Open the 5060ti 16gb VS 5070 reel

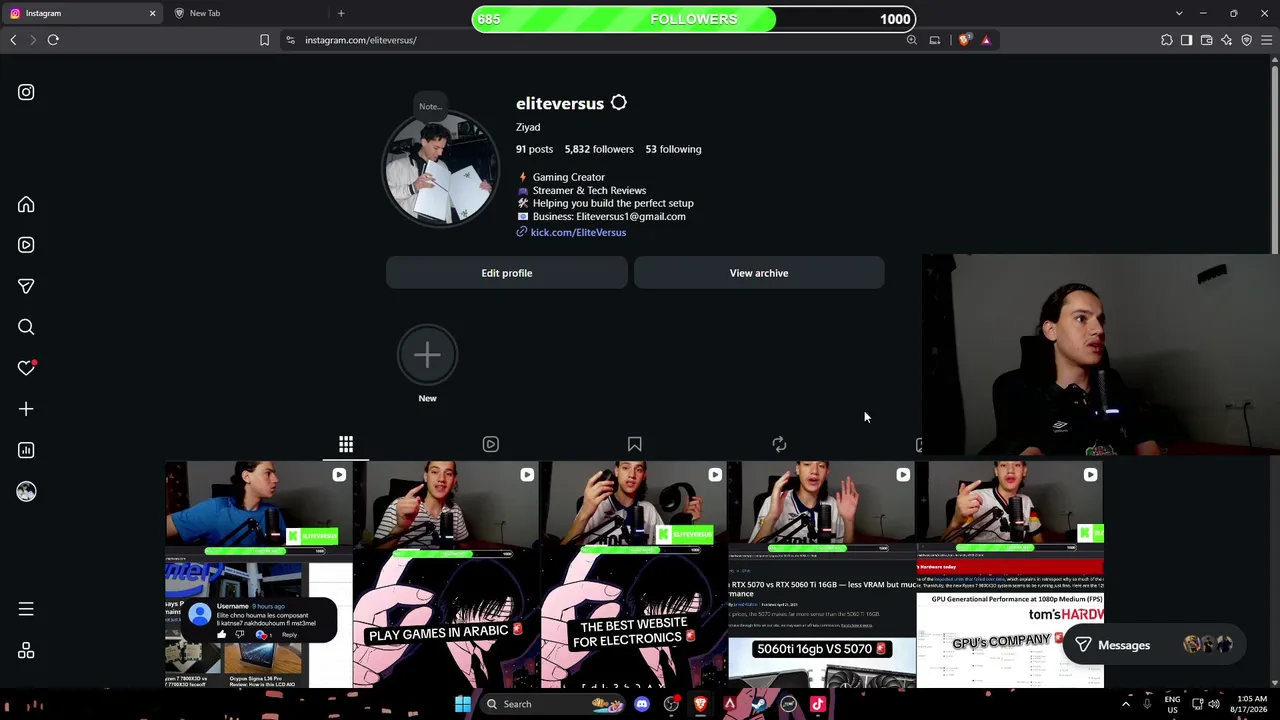pos(822,575)
